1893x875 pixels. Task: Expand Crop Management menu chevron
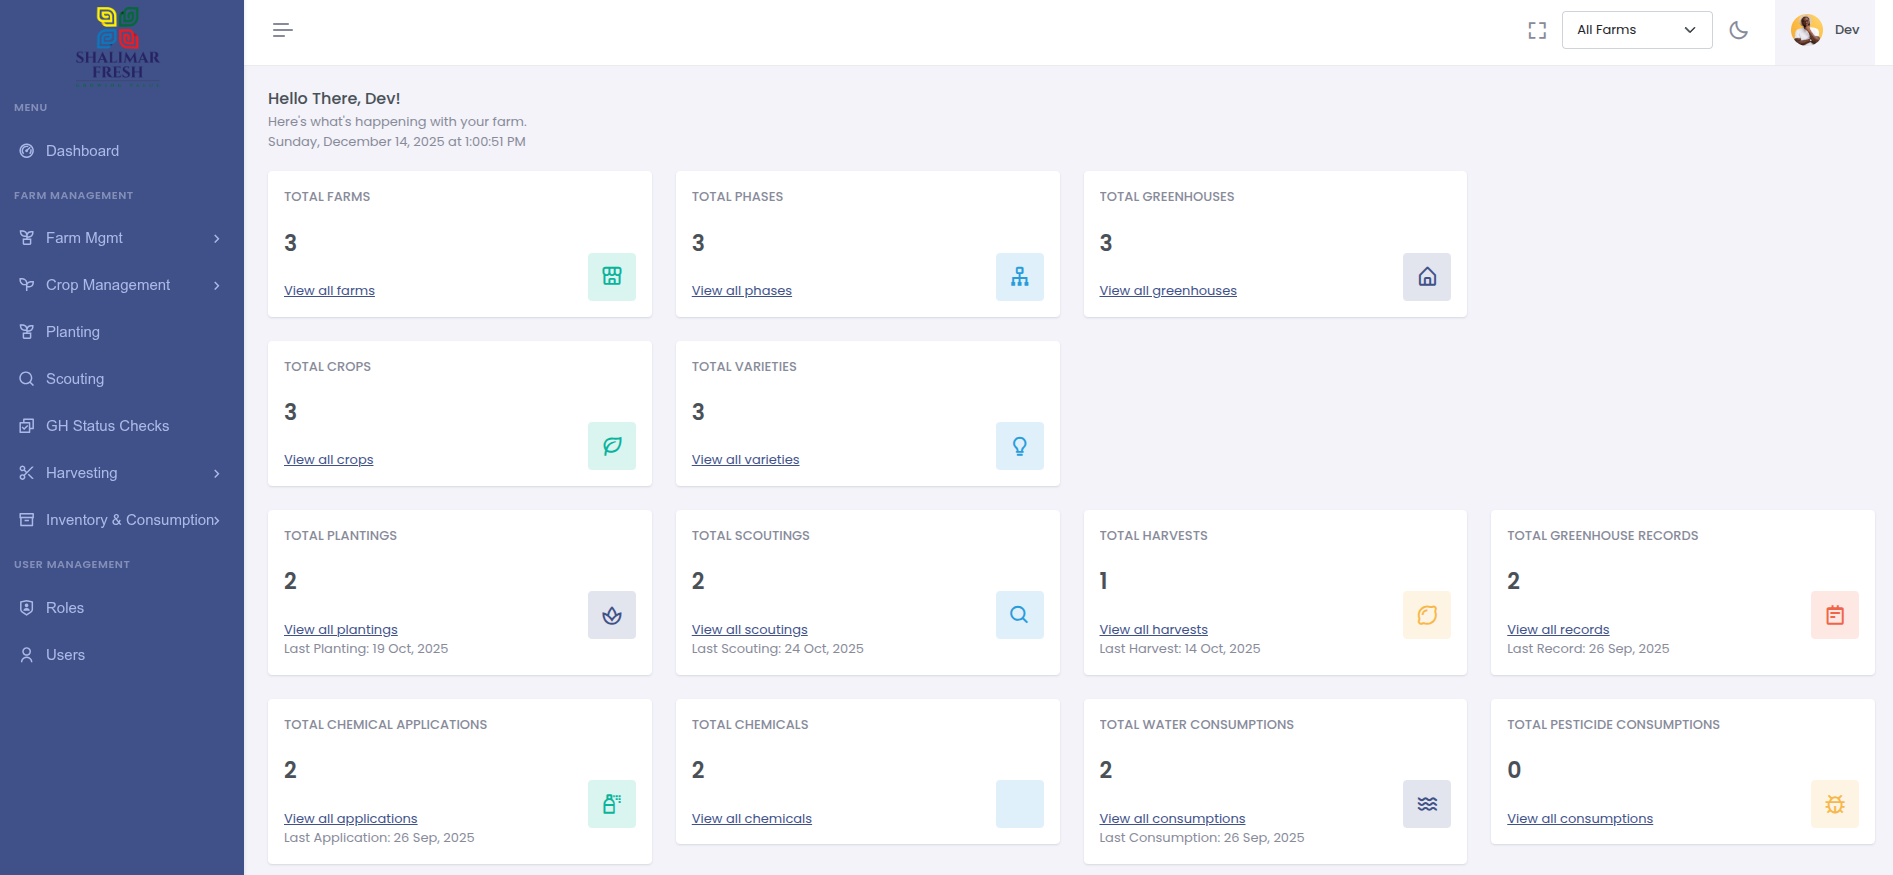click(x=216, y=285)
